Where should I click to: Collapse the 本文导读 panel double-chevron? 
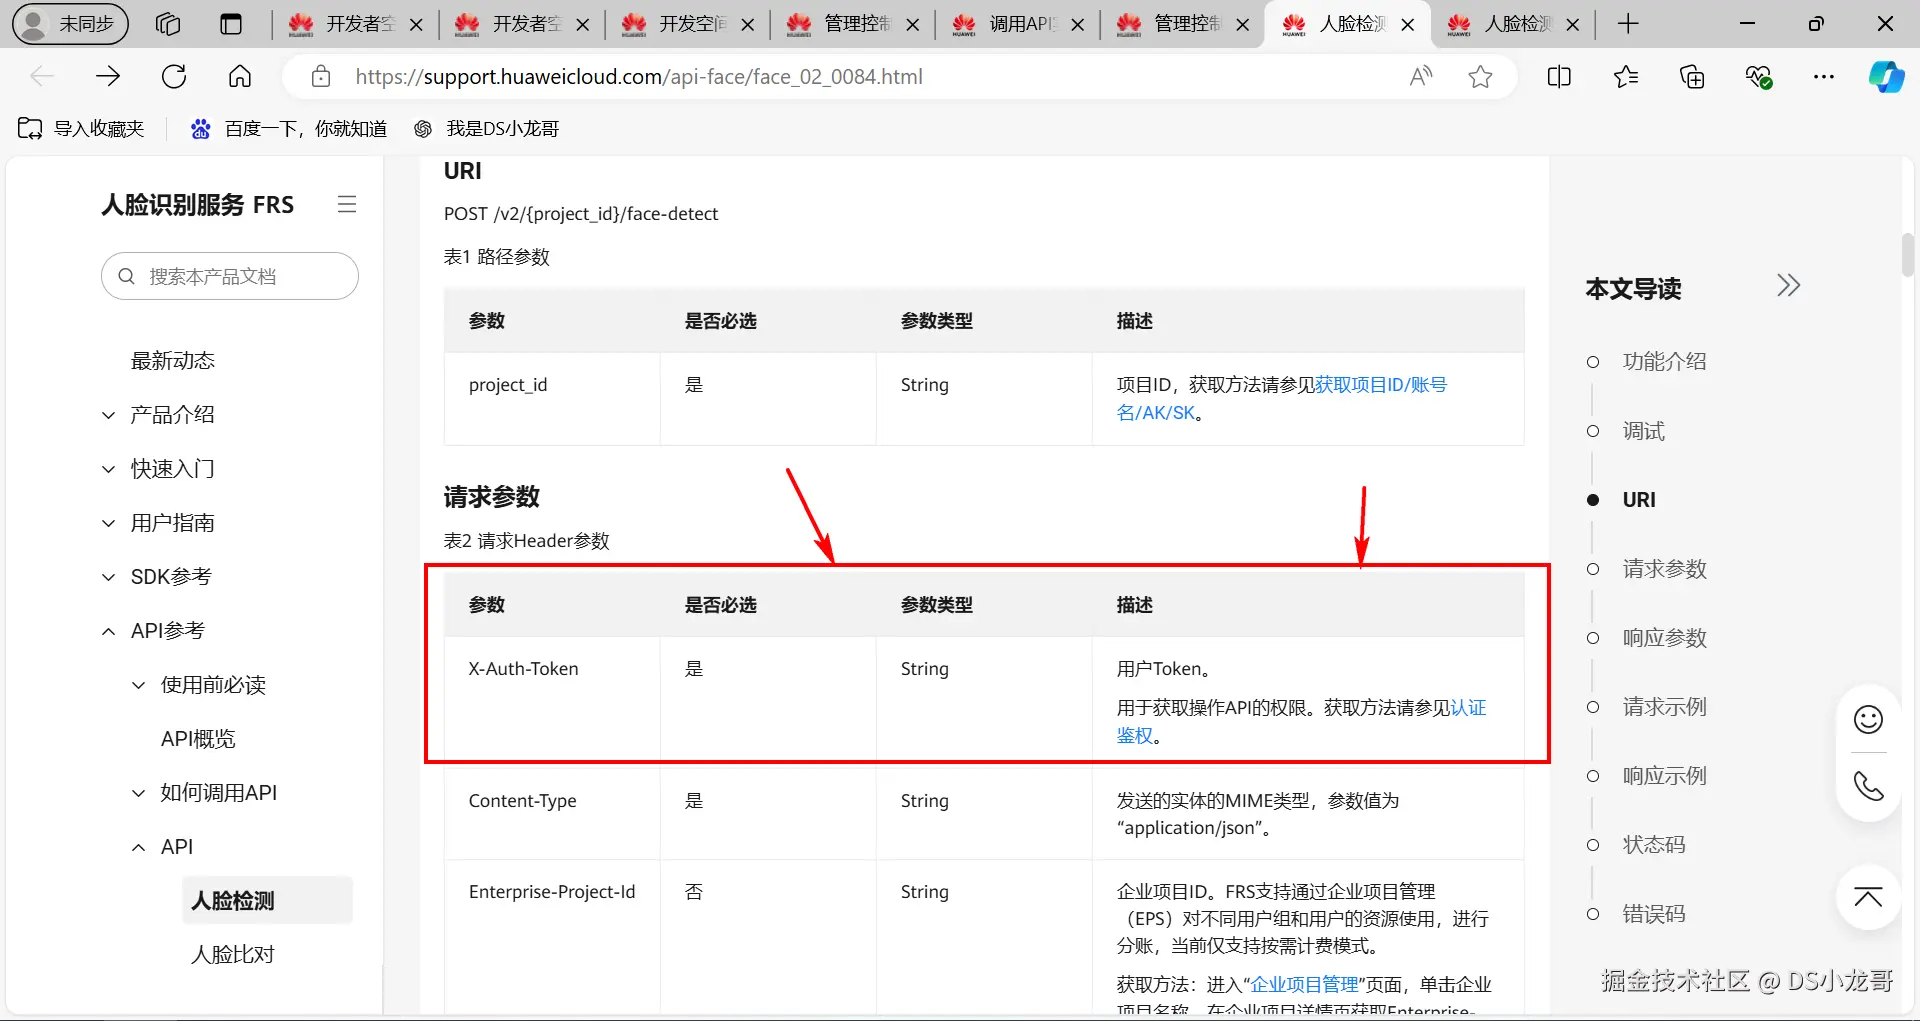[1788, 286]
